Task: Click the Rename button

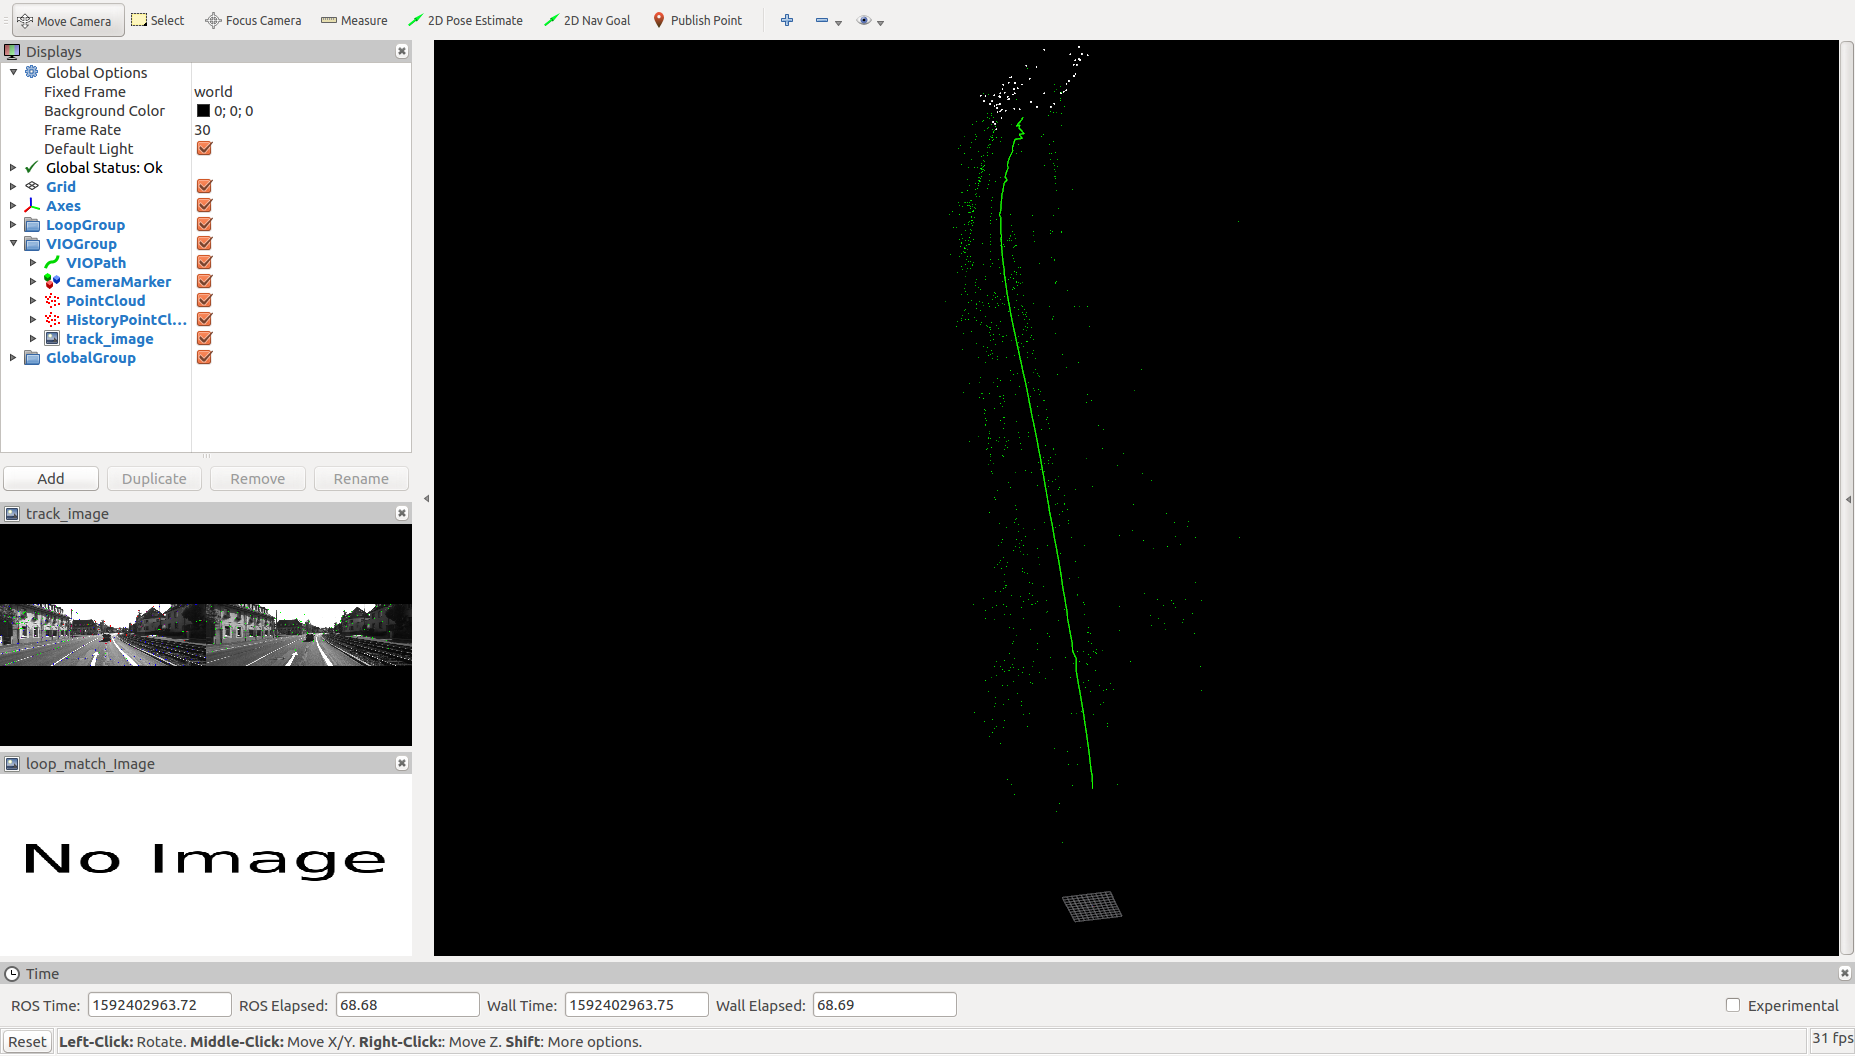Action: [361, 478]
